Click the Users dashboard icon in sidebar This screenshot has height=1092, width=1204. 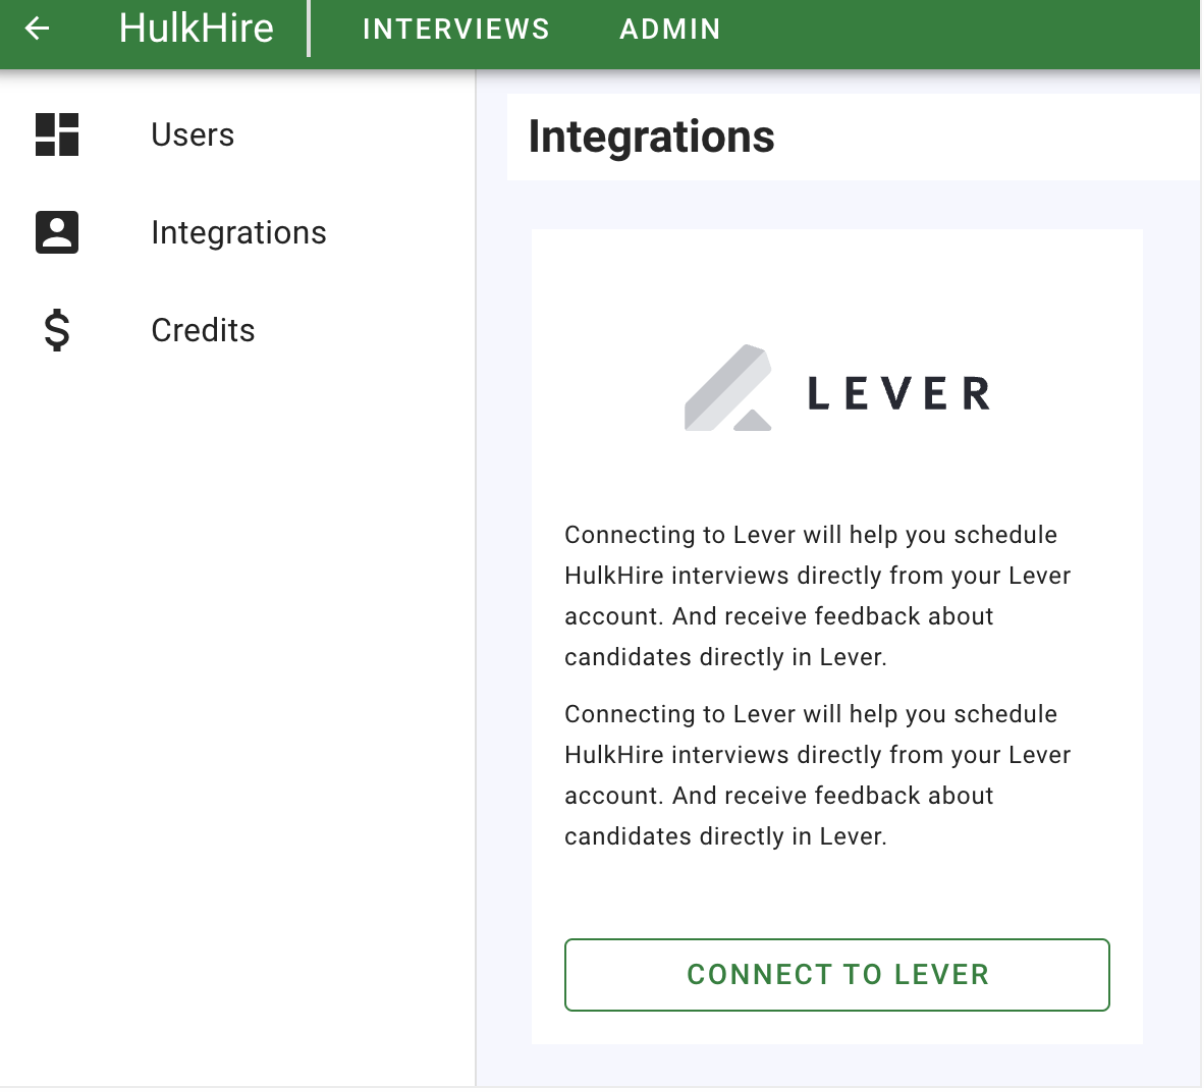57,134
